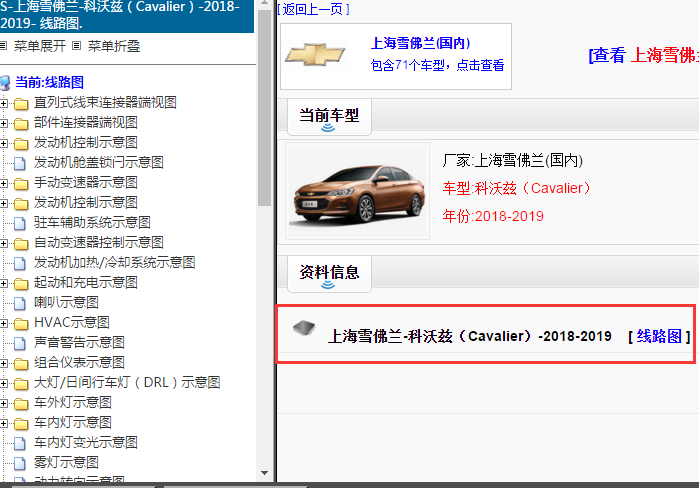Click the Chevrolet bowtie logo
The image size is (699, 488).
pyautogui.click(x=315, y=55)
